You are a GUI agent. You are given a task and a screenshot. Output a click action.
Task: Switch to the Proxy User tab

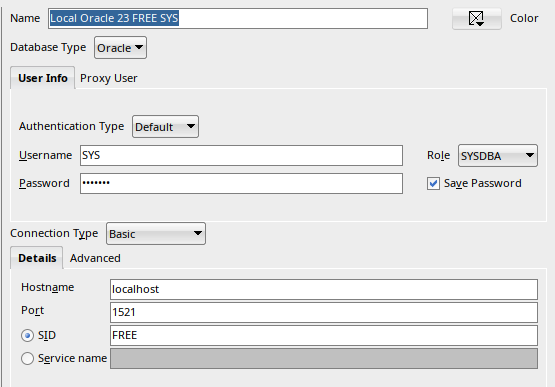(109, 78)
